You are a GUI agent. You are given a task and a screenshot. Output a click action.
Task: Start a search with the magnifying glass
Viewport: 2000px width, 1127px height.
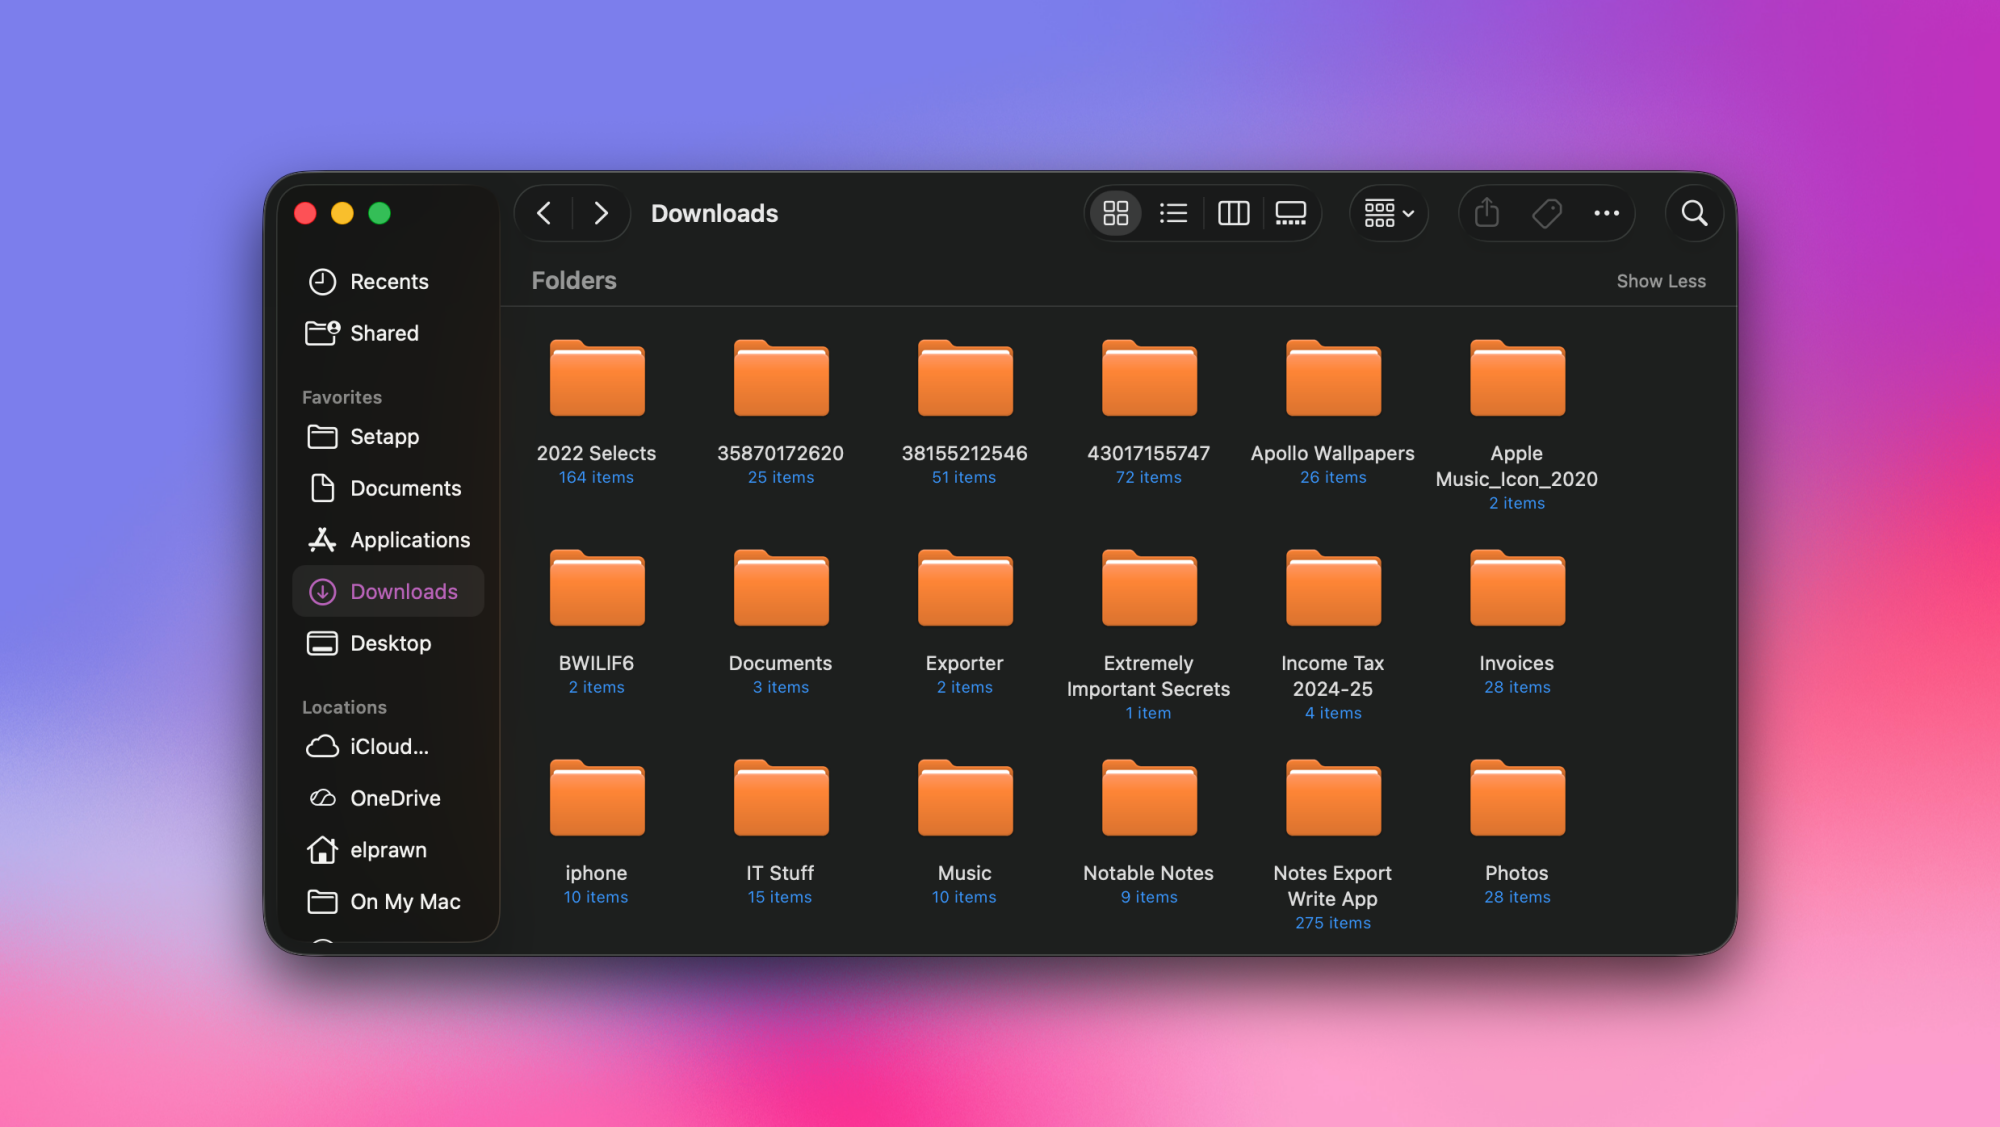pyautogui.click(x=1694, y=213)
